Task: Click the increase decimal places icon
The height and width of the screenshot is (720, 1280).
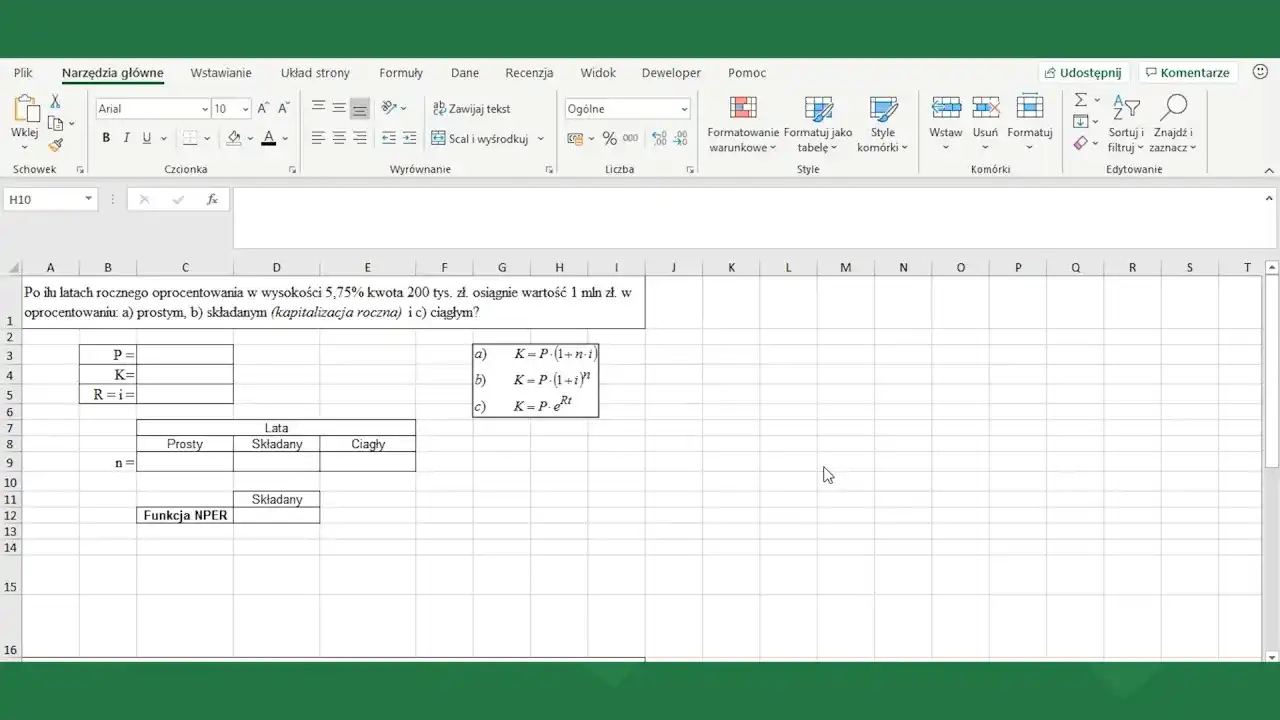Action: click(x=660, y=139)
